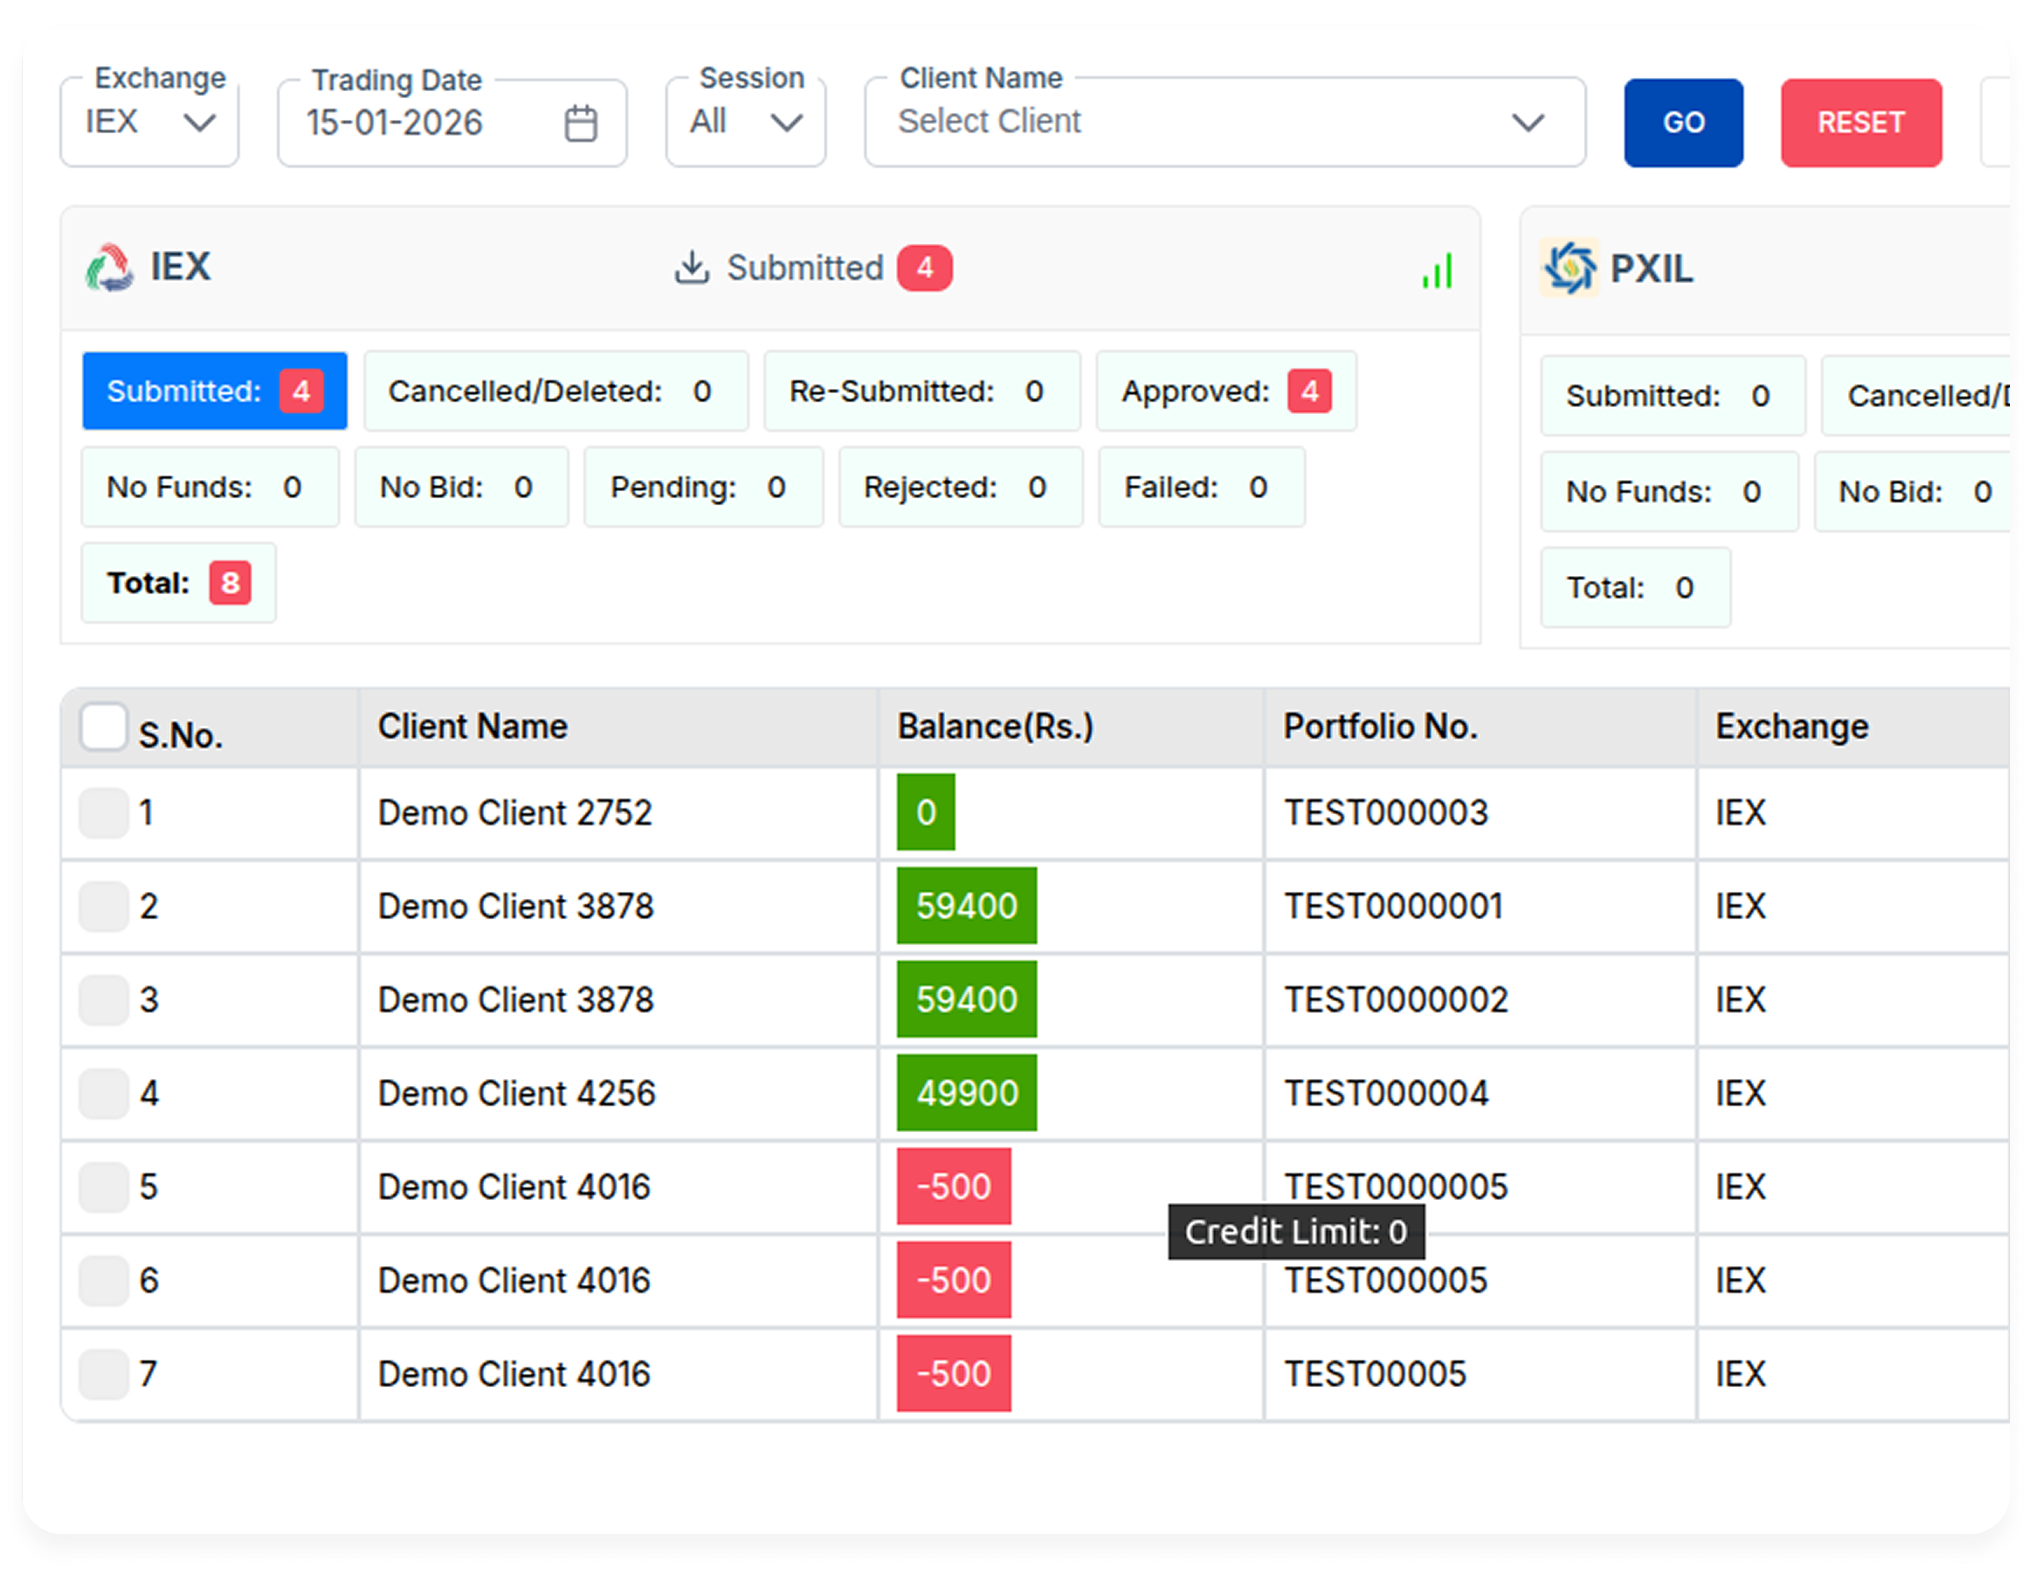Switch to the Approved status filter

point(1226,391)
